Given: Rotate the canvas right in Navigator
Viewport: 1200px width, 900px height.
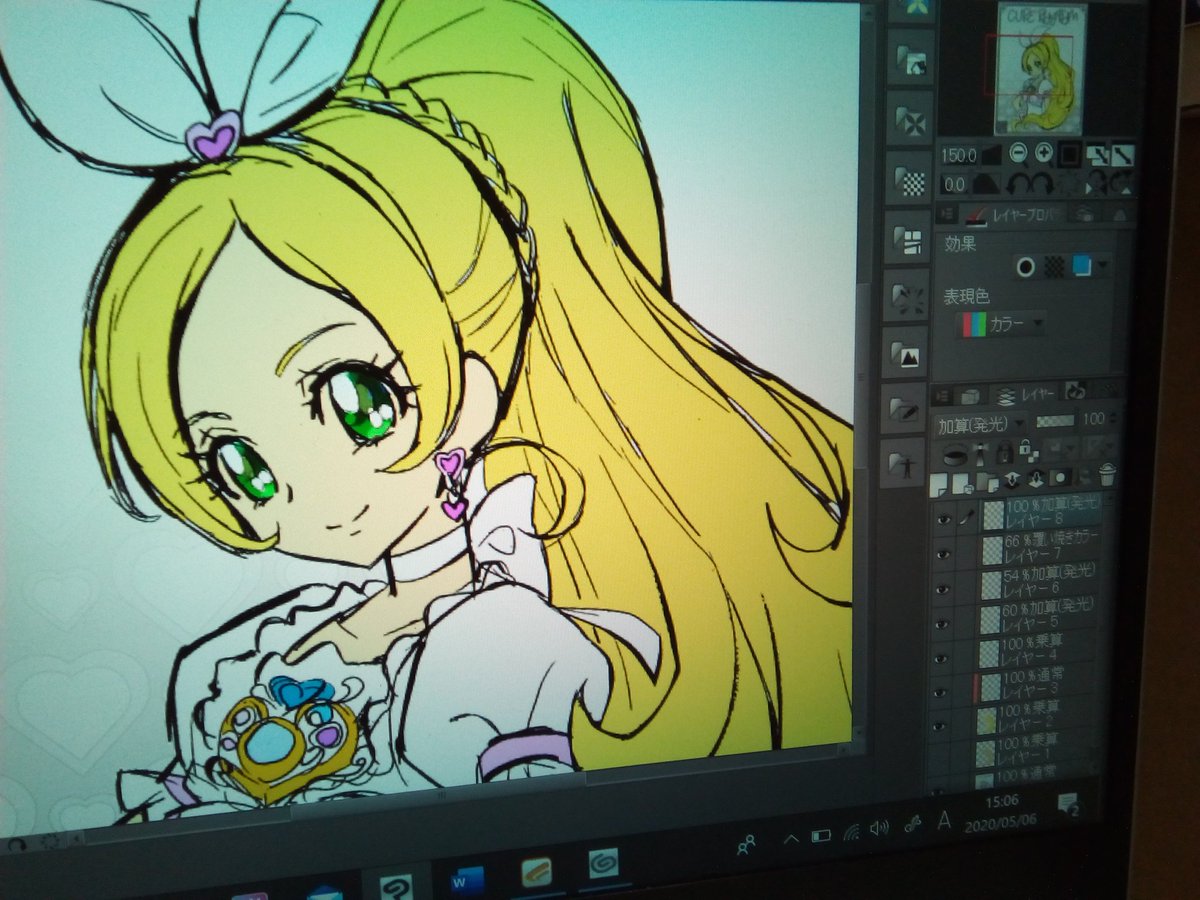Looking at the screenshot, I should pyautogui.click(x=1044, y=185).
